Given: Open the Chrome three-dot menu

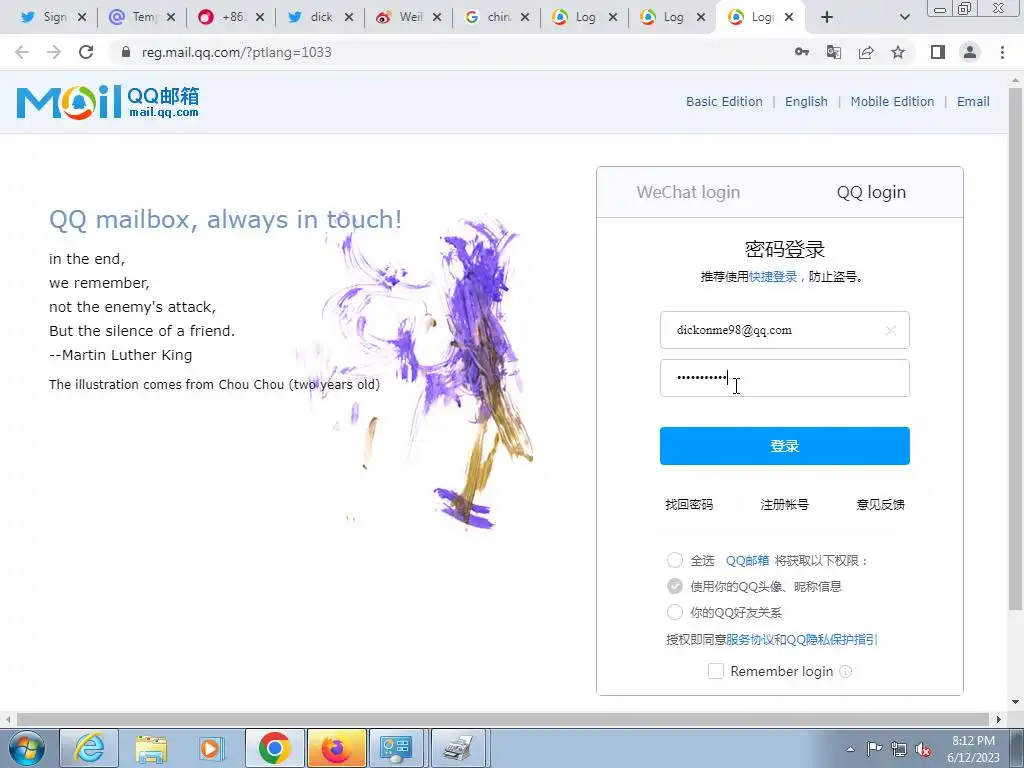Looking at the screenshot, I should click(x=1002, y=52).
